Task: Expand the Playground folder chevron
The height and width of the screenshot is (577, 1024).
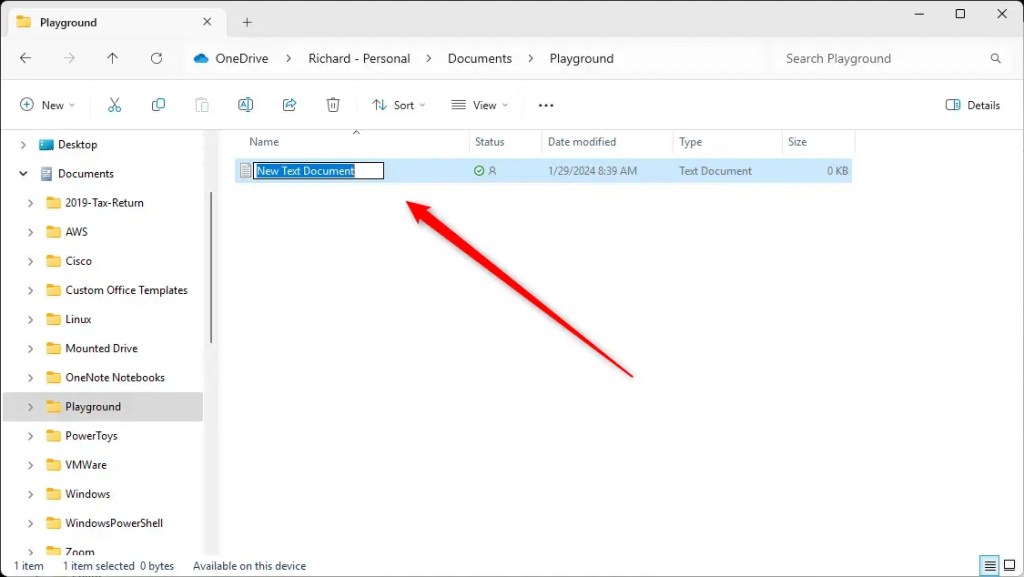Action: (30, 407)
